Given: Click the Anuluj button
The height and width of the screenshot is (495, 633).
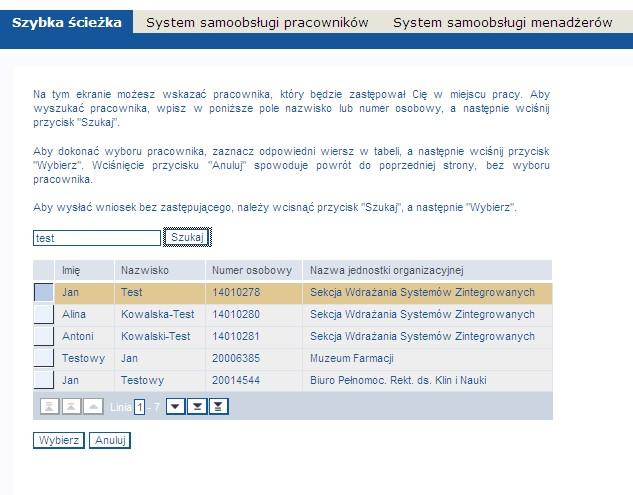Looking at the screenshot, I should pyautogui.click(x=110, y=440).
